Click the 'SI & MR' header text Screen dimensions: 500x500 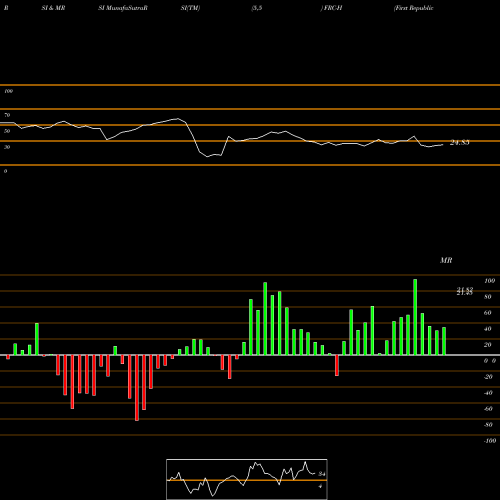coord(53,8)
